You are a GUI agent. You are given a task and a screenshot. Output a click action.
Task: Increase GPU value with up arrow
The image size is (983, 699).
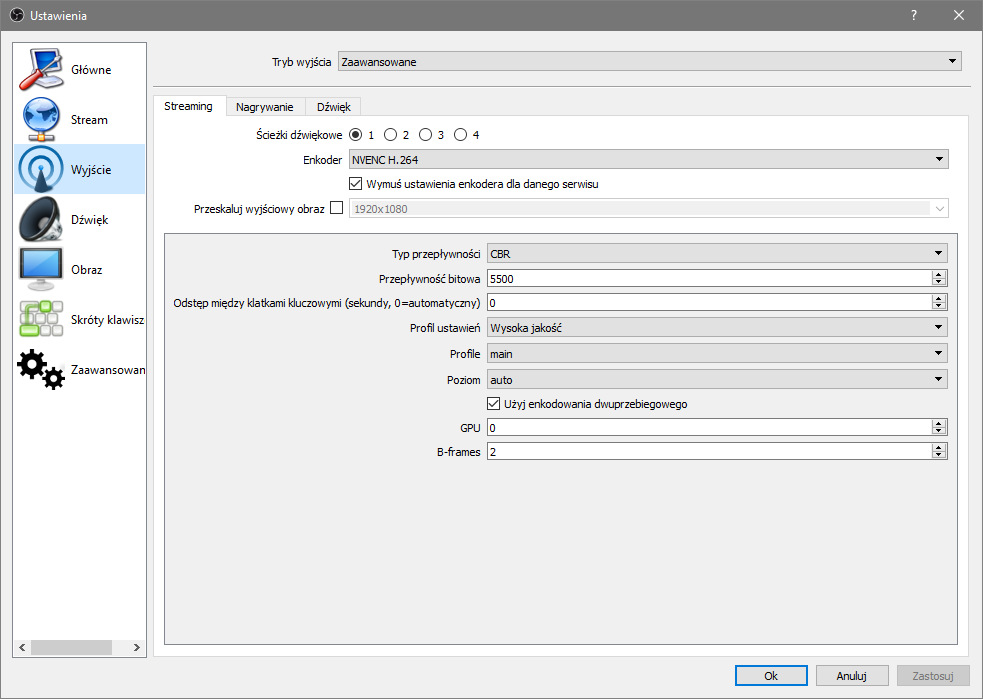click(x=938, y=424)
